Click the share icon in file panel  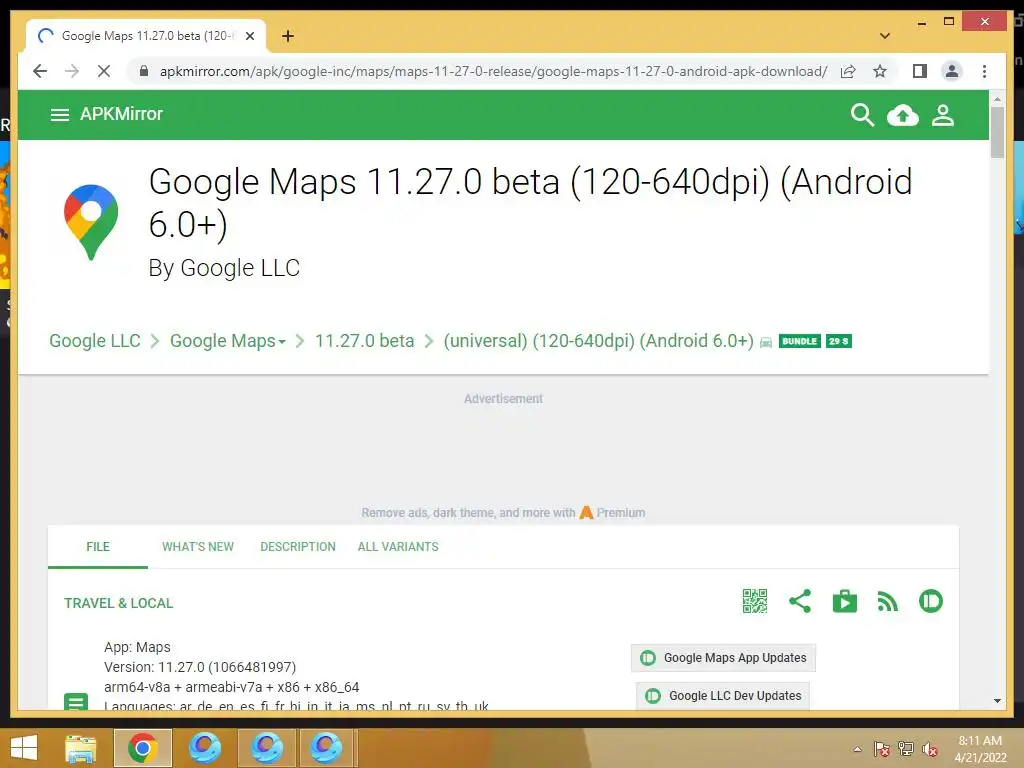click(x=800, y=601)
